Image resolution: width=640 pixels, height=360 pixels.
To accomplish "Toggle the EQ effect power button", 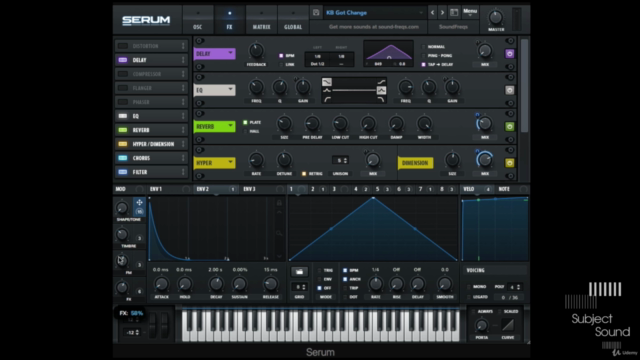I will point(509,90).
